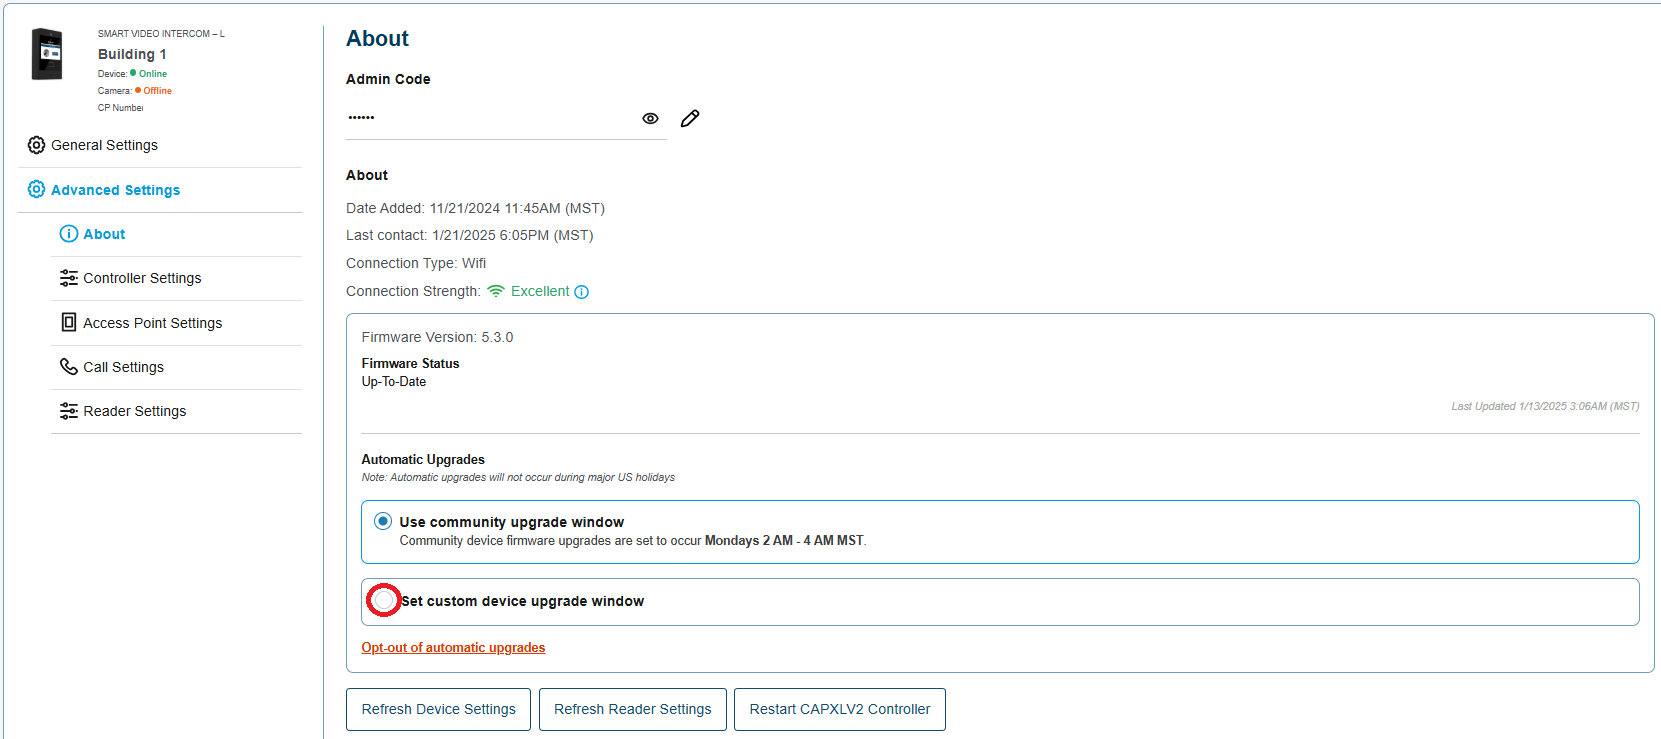The image size is (1661, 739).
Task: Click Restart CAPXLV2 Controller button
Action: 840,709
